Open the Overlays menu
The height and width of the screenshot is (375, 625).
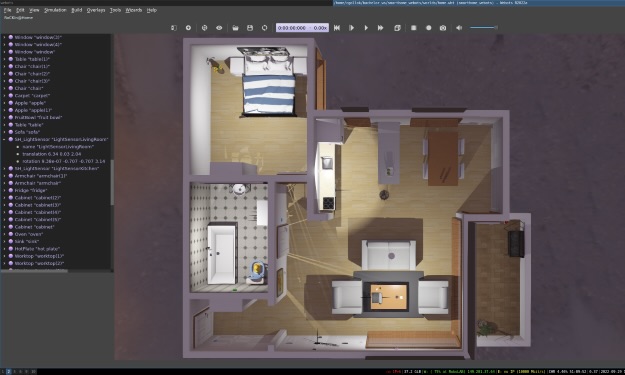coord(96,10)
